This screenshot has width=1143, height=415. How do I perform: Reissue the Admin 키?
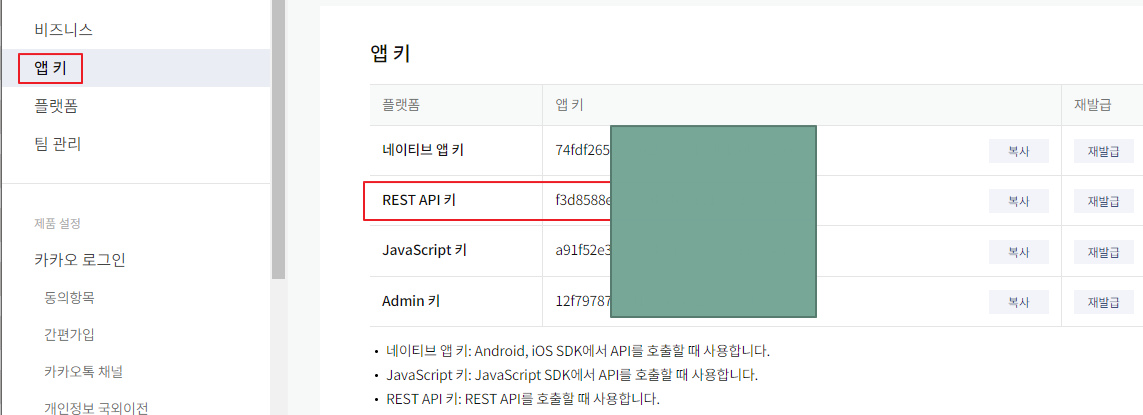click(x=1103, y=301)
